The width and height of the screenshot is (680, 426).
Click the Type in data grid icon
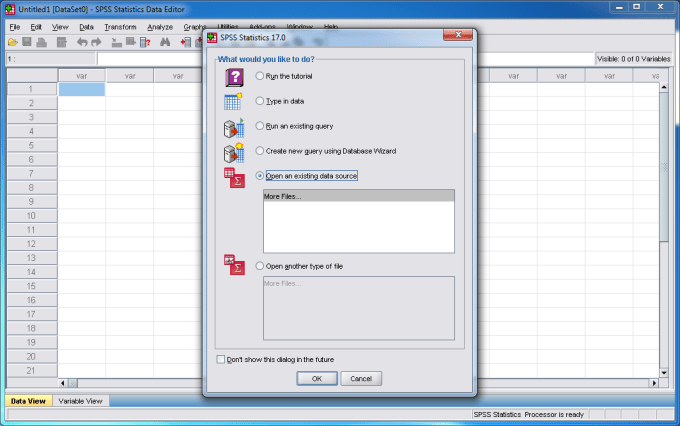[233, 102]
